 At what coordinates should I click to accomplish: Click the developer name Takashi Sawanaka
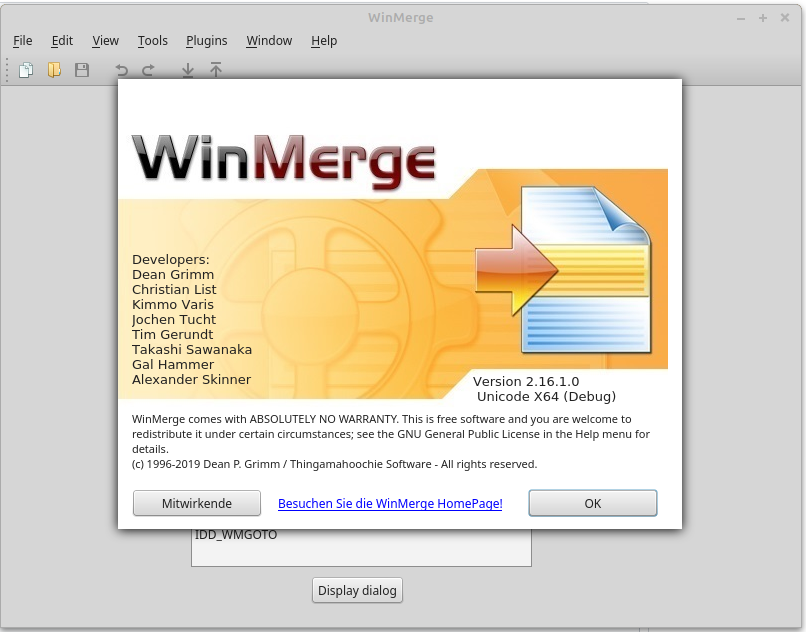192,350
